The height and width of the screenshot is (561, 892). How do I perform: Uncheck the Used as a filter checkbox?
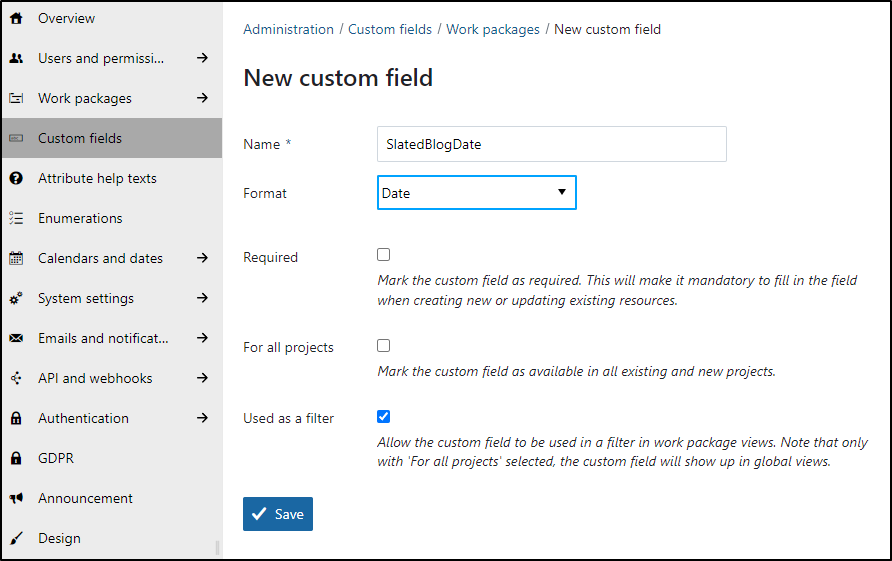tap(383, 416)
